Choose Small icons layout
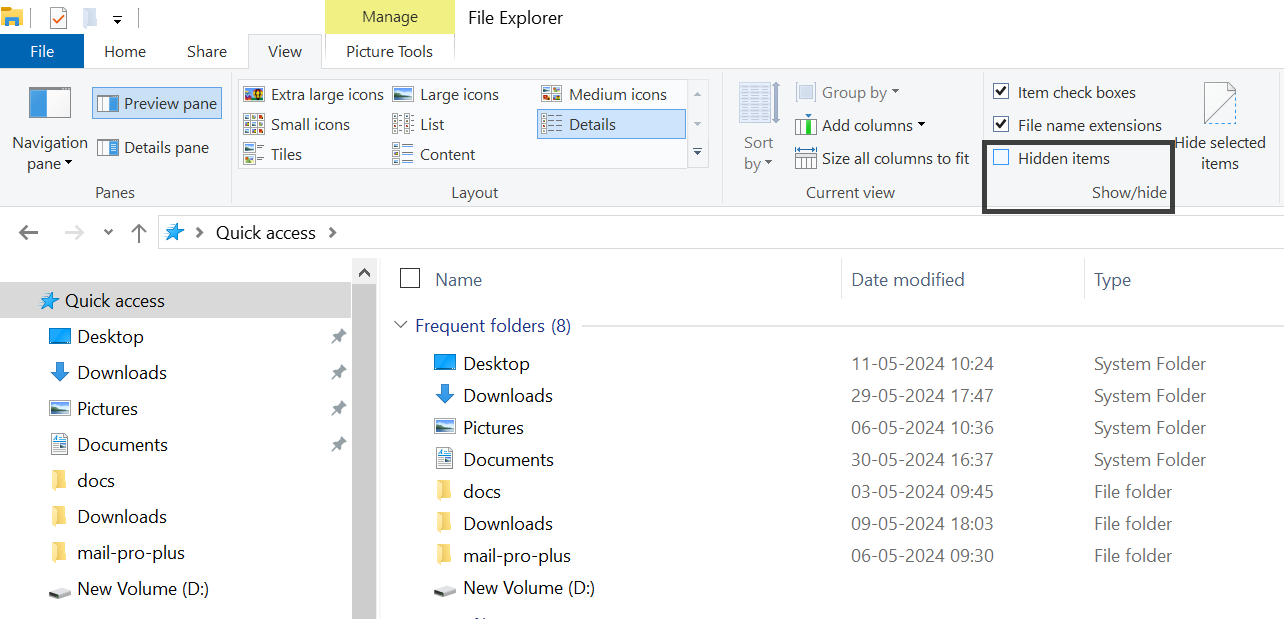Image resolution: width=1284 pixels, height=619 pixels. 297,124
